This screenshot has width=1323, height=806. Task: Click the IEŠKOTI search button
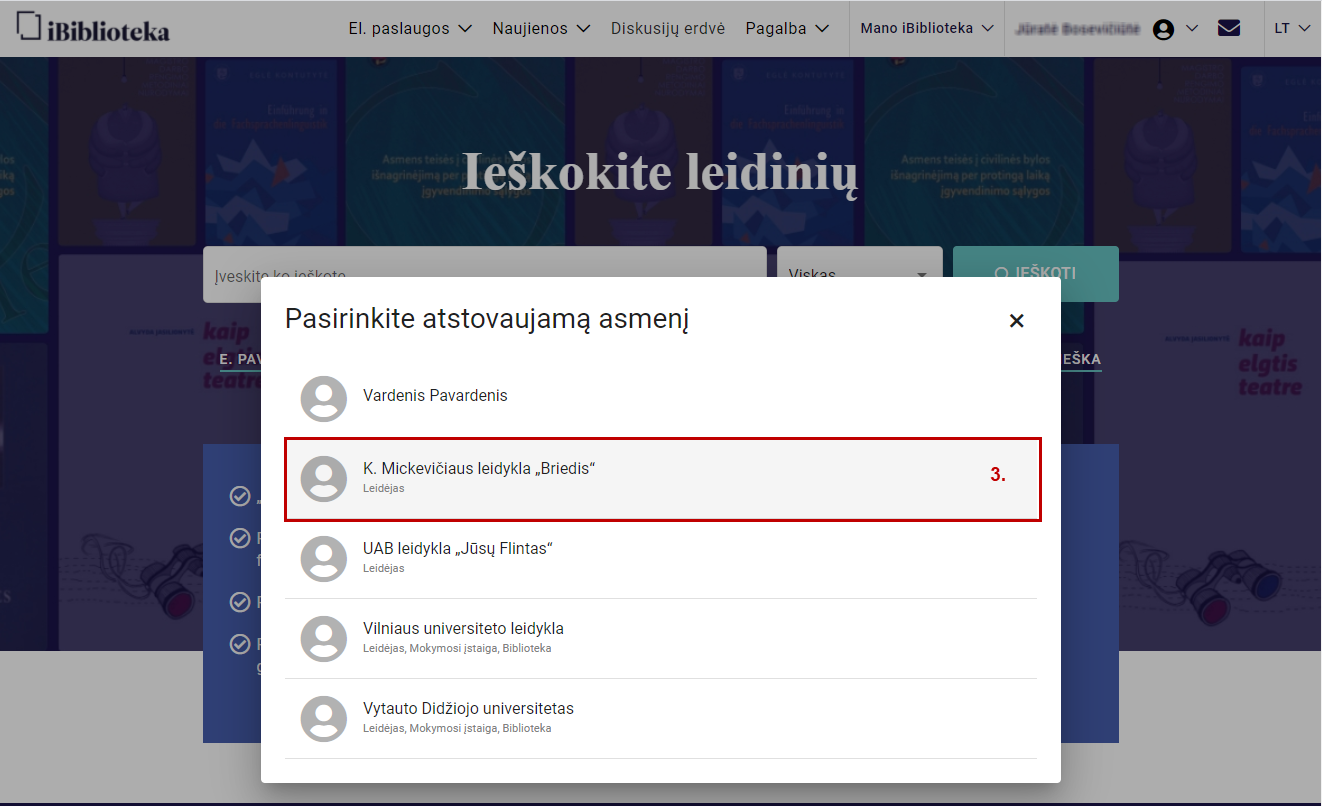coord(1036,273)
